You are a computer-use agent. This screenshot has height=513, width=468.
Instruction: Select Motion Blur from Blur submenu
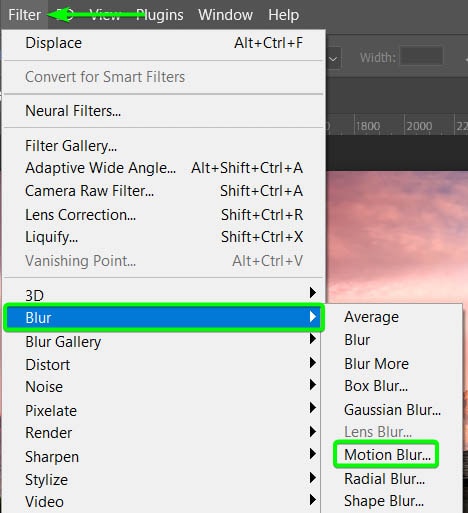click(387, 455)
